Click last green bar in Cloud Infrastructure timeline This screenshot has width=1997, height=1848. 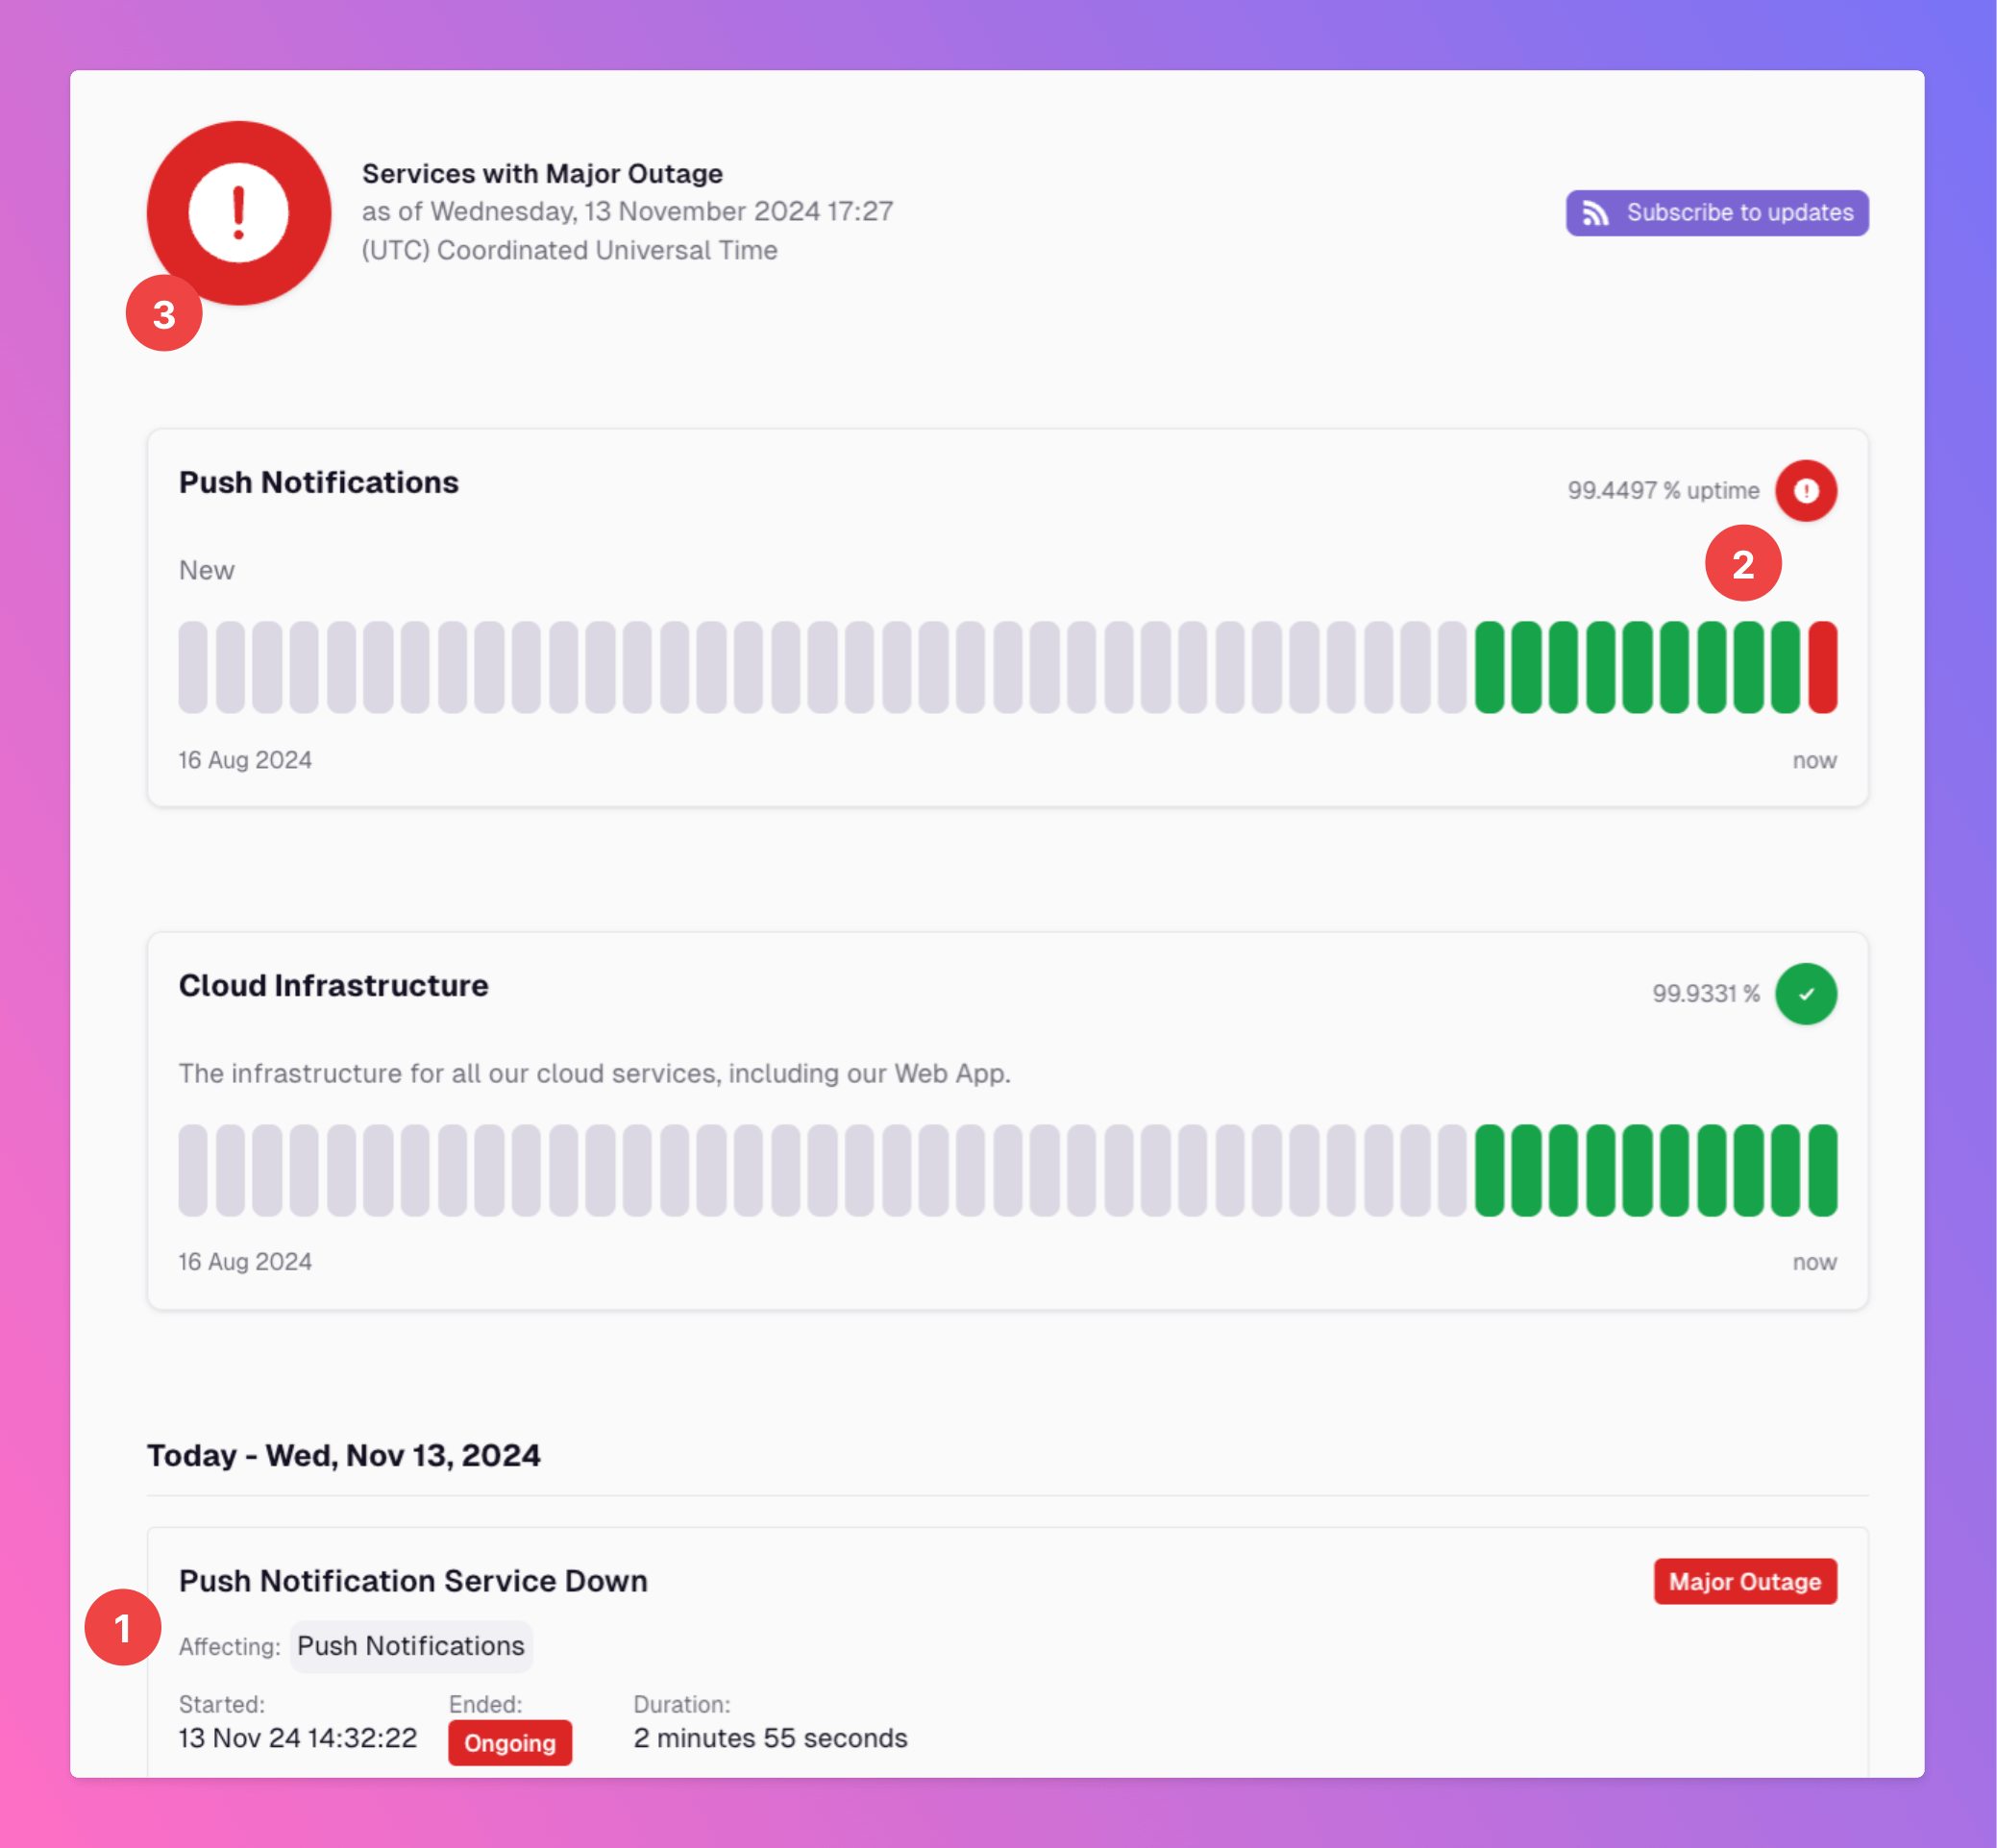1822,1170
